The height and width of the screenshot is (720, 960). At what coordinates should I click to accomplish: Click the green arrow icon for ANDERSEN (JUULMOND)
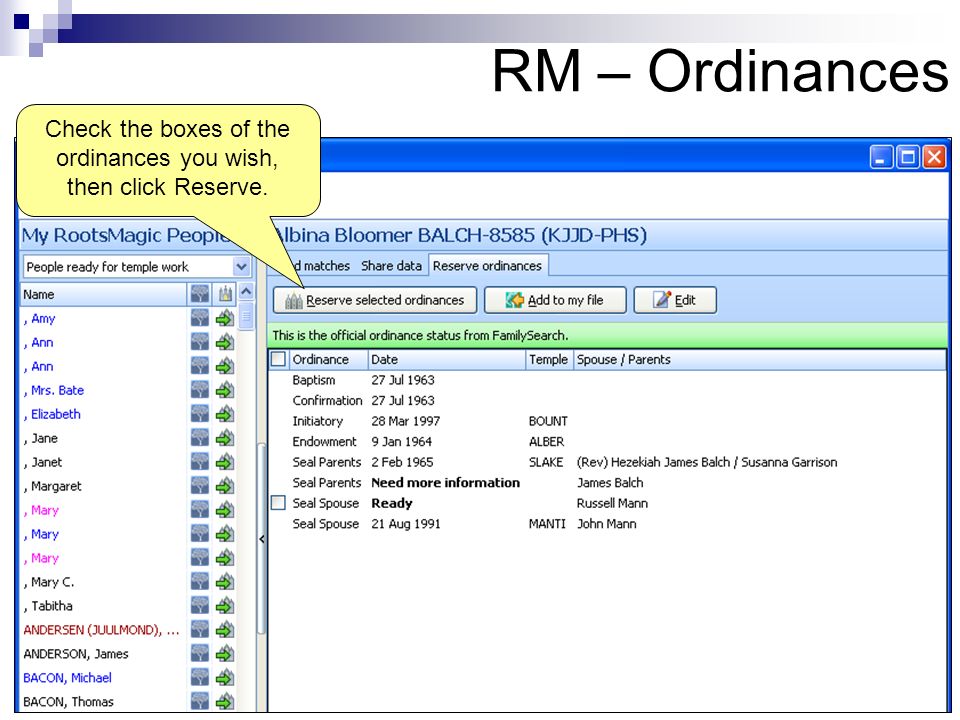225,629
